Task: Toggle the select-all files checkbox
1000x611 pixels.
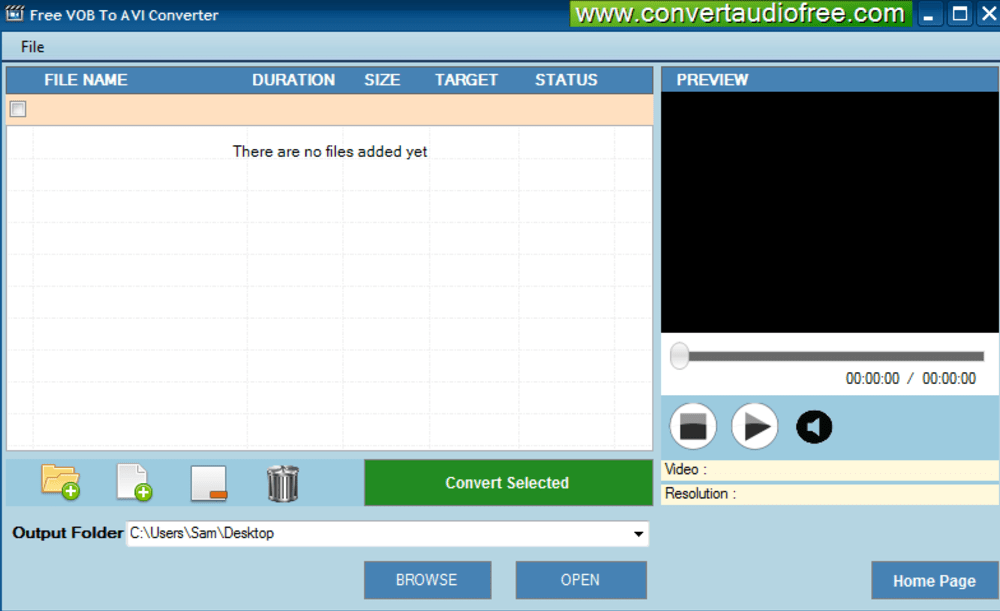Action: [17, 109]
